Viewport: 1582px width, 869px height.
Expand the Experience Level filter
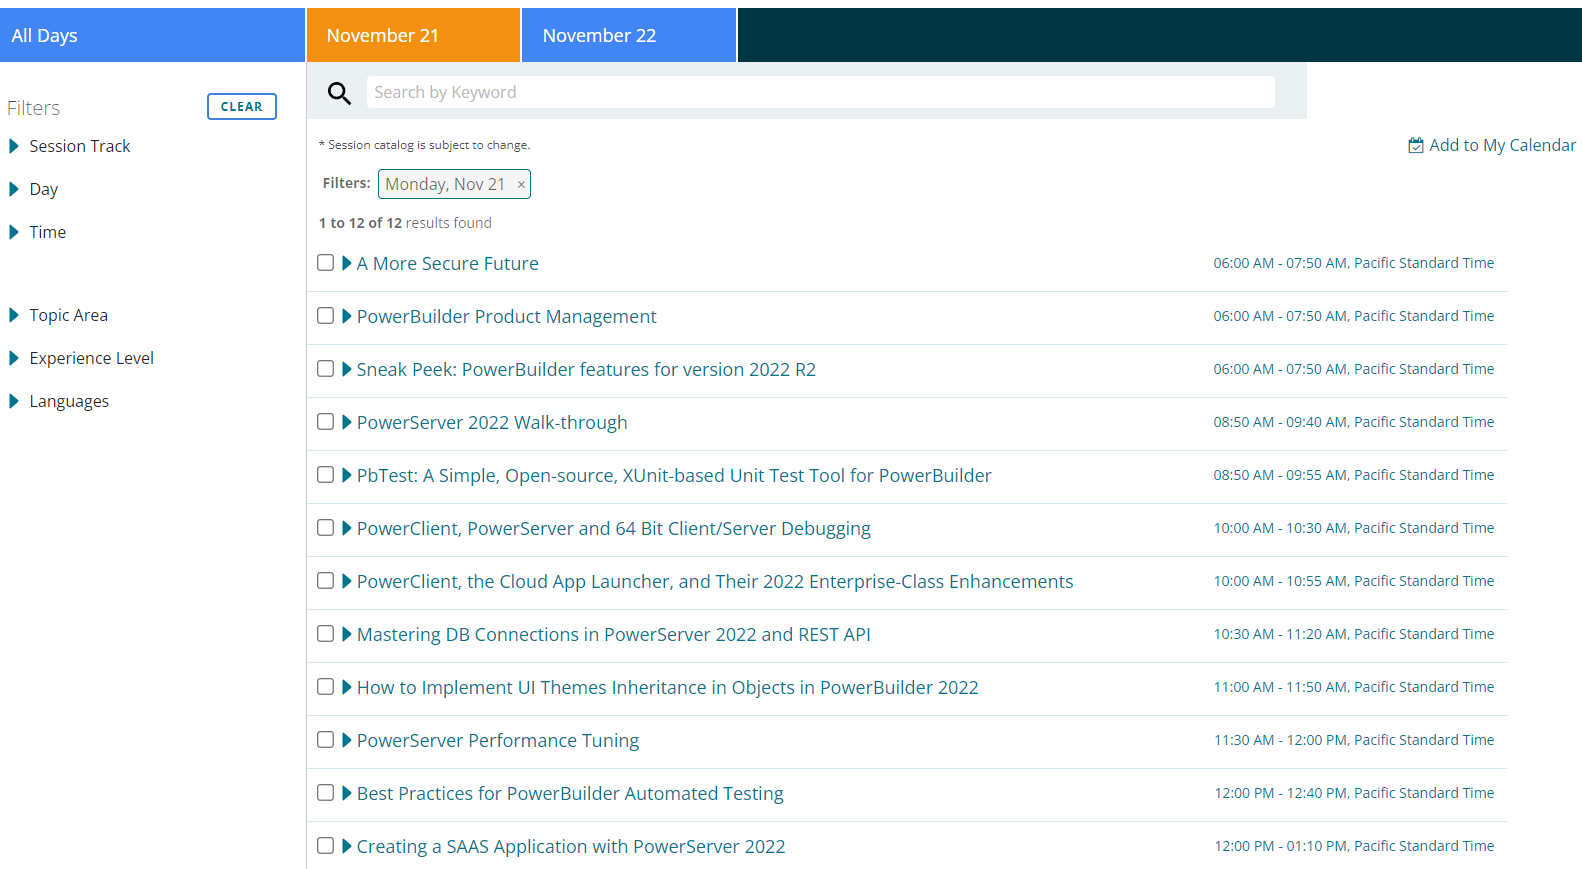point(82,358)
